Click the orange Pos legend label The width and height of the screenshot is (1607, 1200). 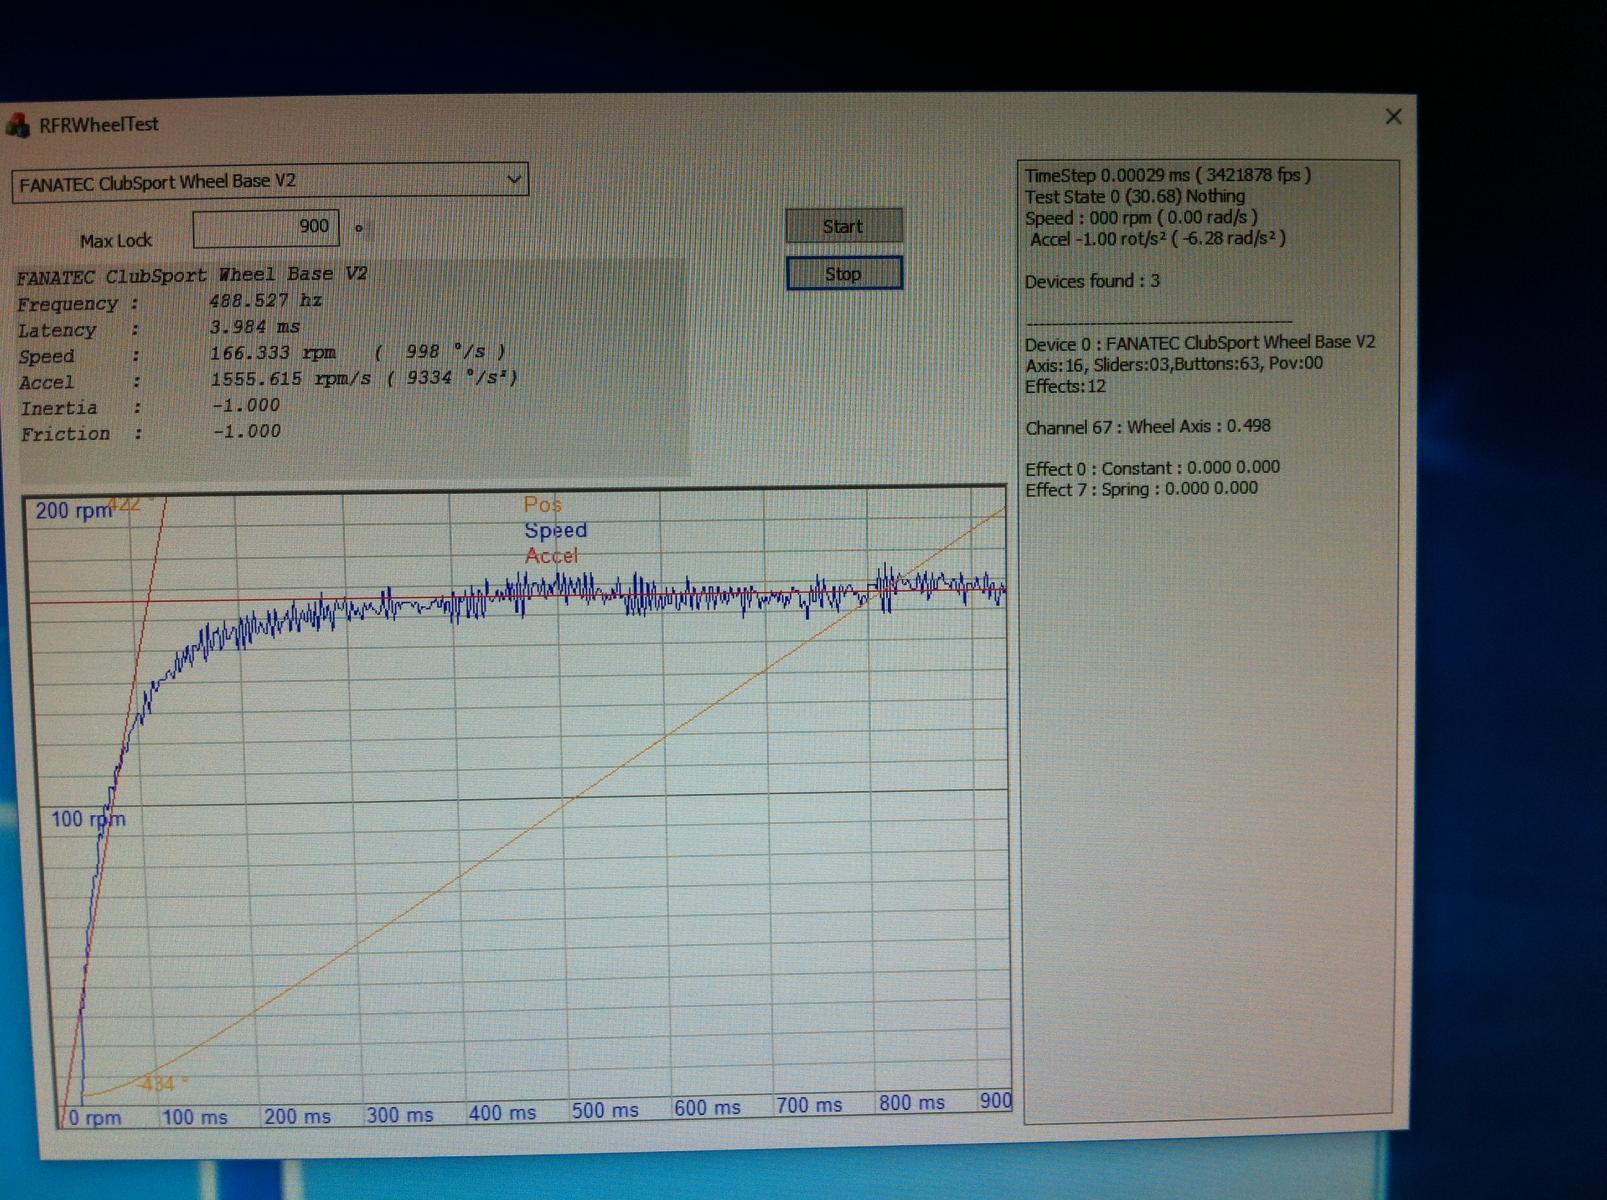click(x=543, y=505)
